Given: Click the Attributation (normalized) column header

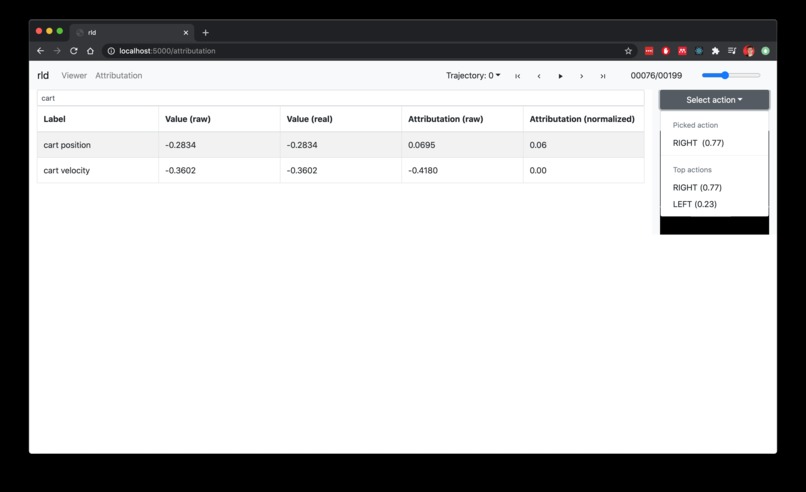Looking at the screenshot, I should (582, 119).
